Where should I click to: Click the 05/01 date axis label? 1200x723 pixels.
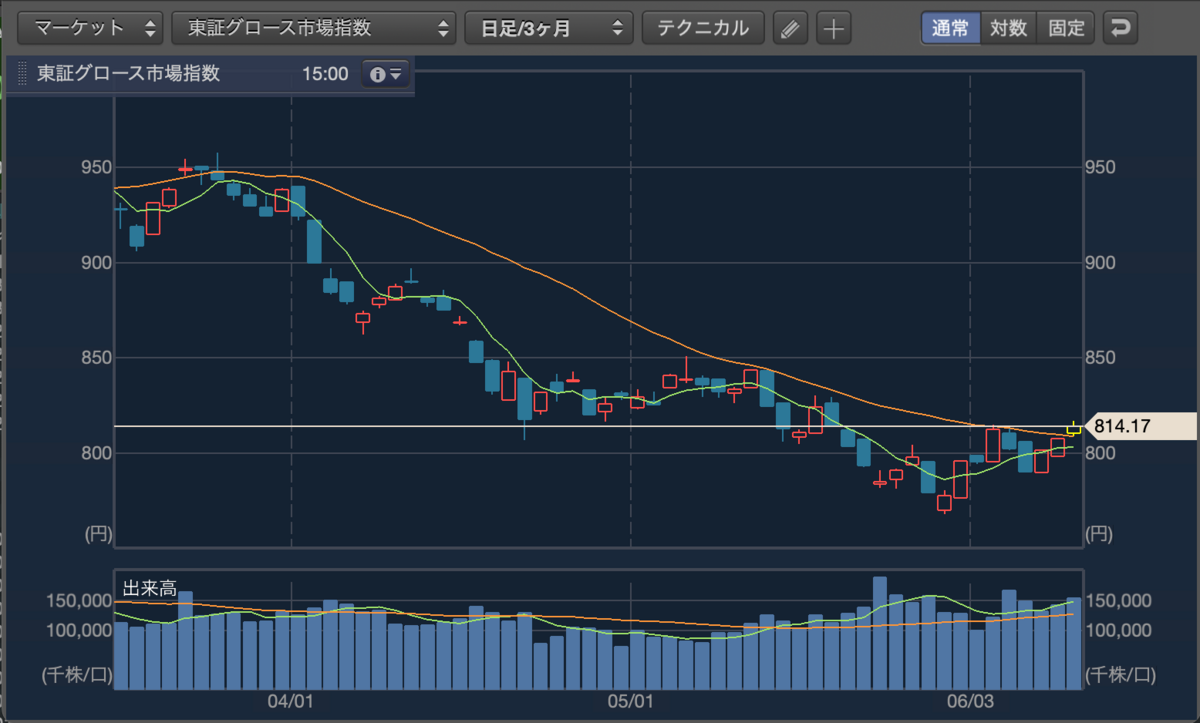[631, 702]
